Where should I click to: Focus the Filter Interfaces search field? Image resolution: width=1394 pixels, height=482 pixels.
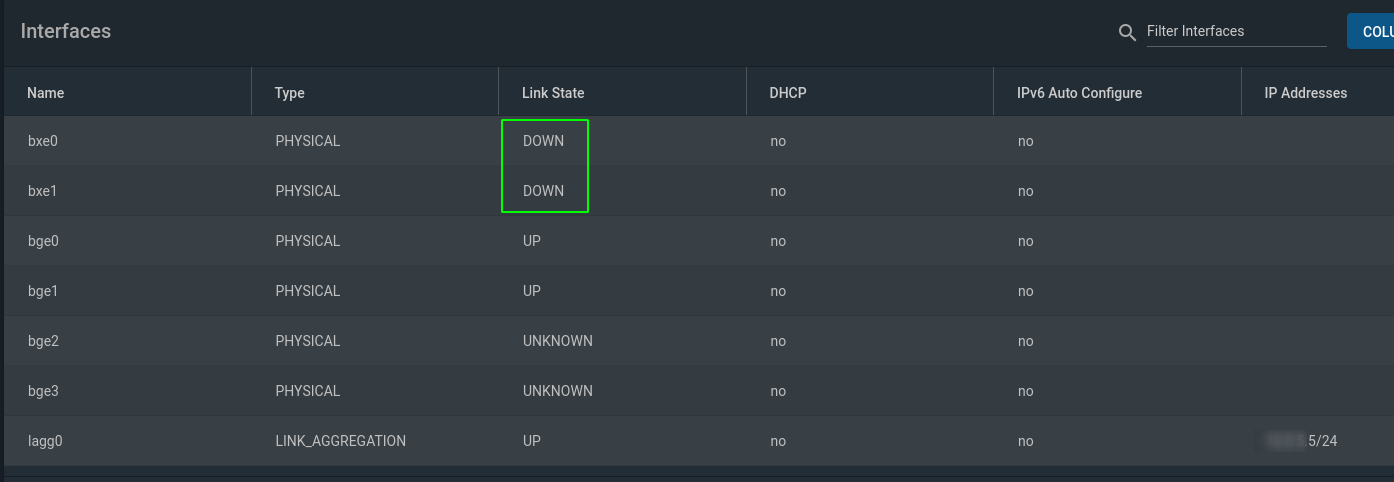[1236, 31]
